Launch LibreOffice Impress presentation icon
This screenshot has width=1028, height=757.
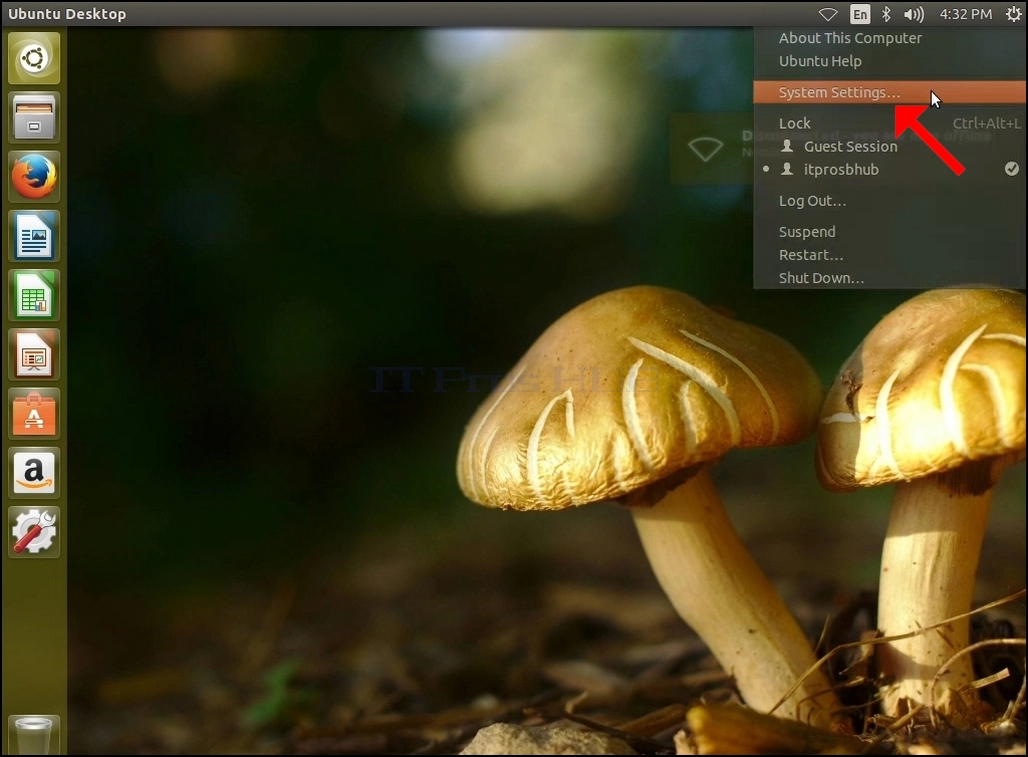point(34,355)
